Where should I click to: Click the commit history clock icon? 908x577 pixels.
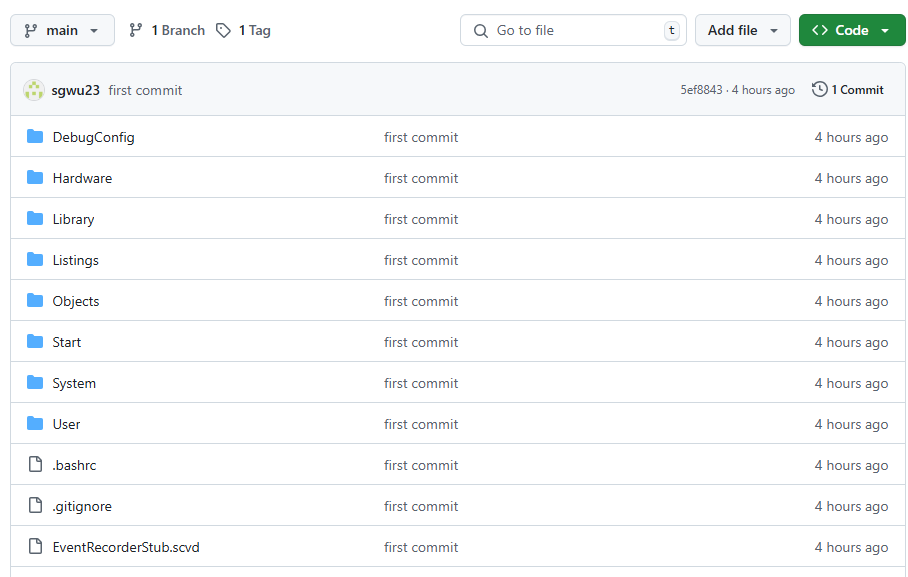click(x=819, y=89)
